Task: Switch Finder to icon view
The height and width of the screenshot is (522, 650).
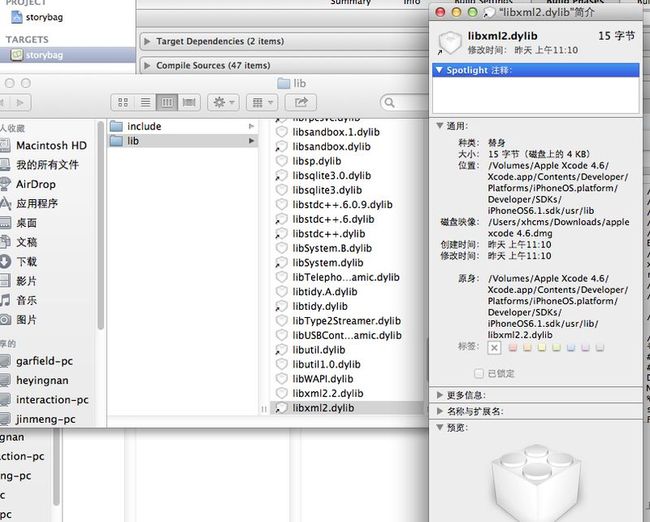Action: pyautogui.click(x=123, y=102)
